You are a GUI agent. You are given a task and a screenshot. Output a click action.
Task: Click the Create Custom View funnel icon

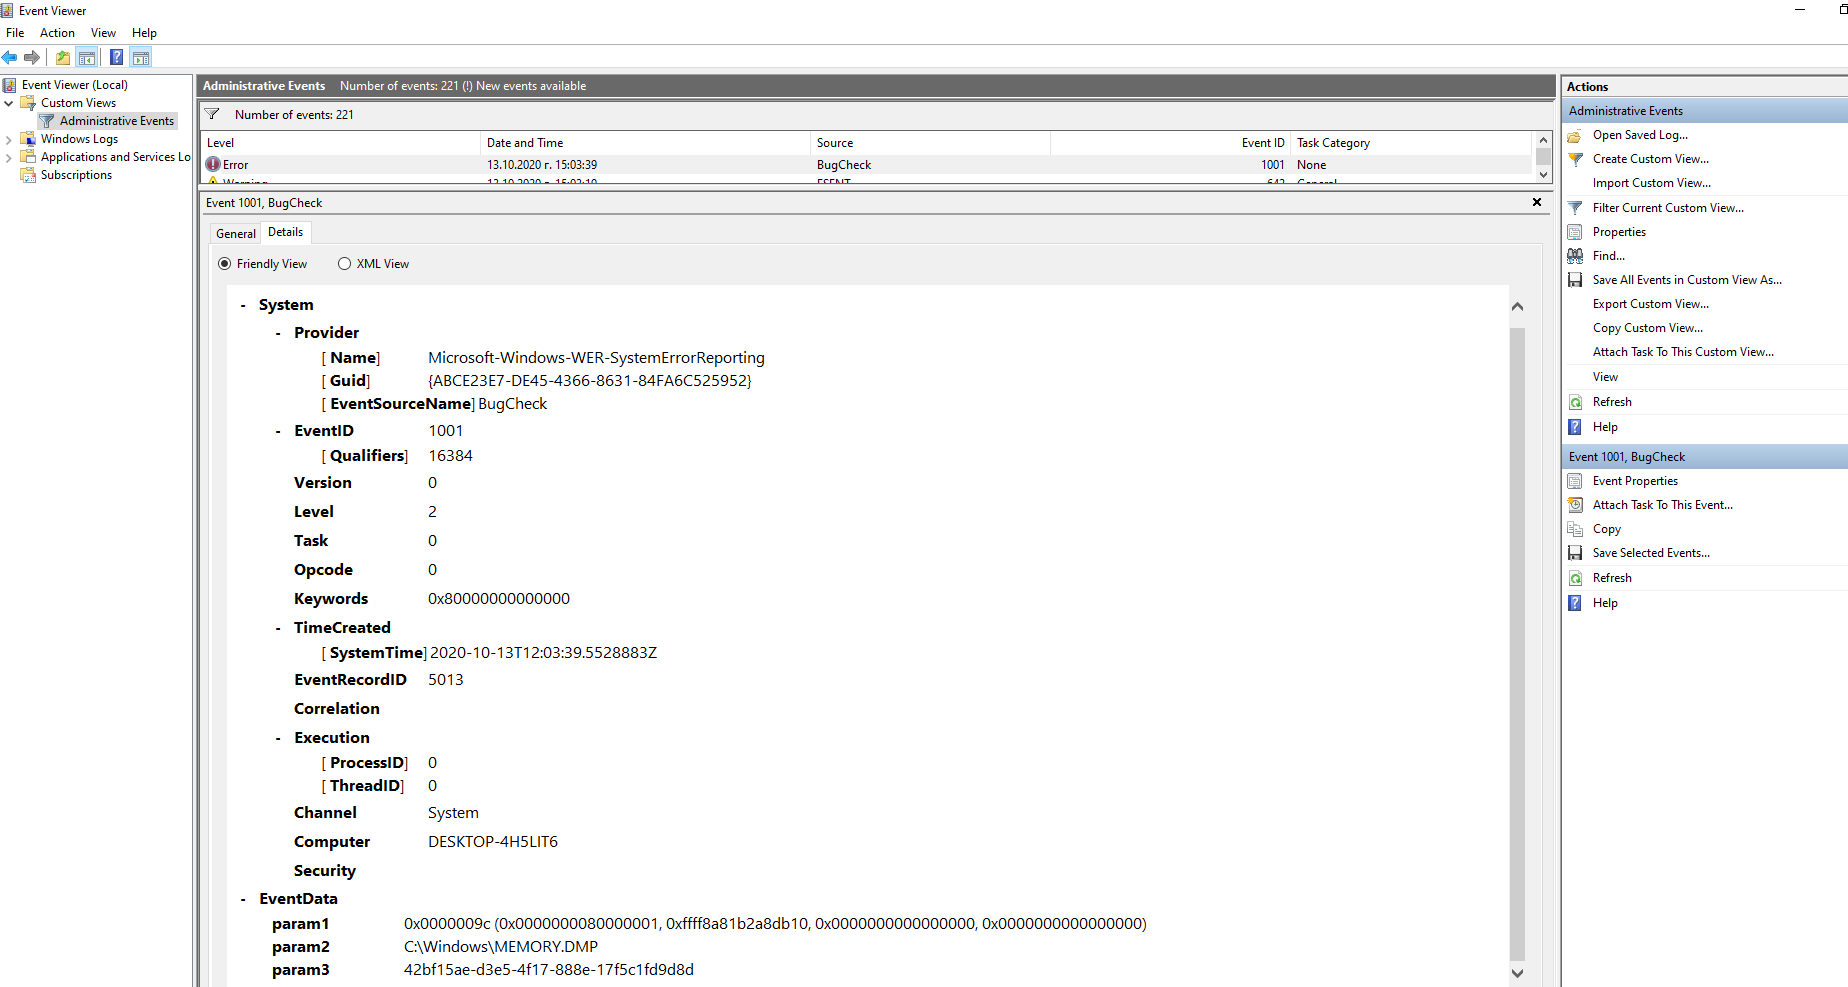(x=1575, y=159)
